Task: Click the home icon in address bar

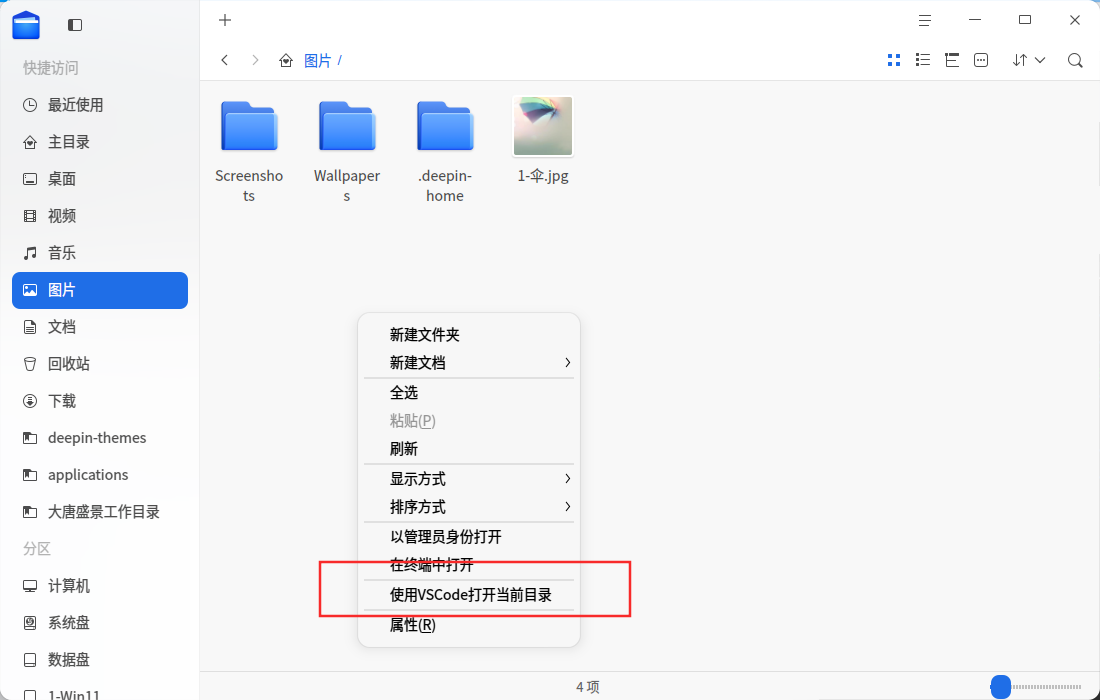Action: point(286,60)
